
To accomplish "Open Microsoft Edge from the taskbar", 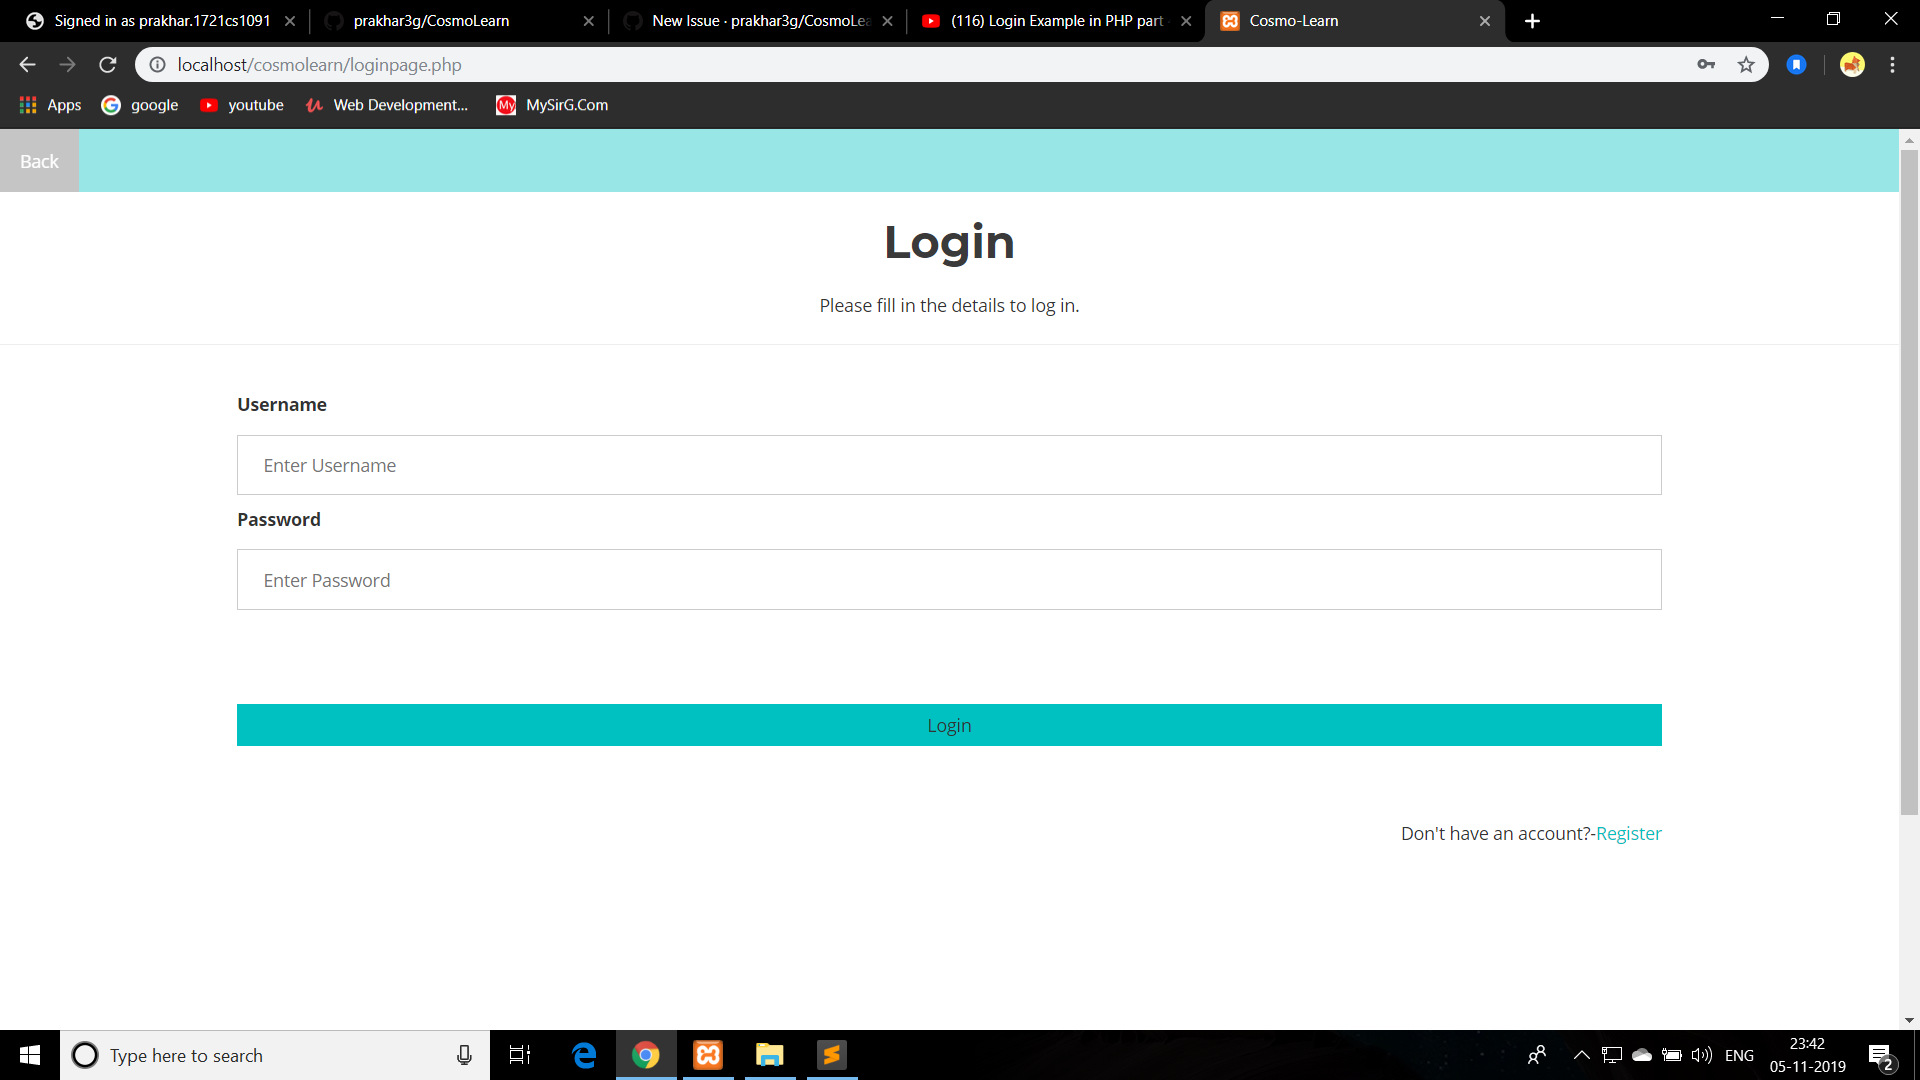I will point(584,1055).
